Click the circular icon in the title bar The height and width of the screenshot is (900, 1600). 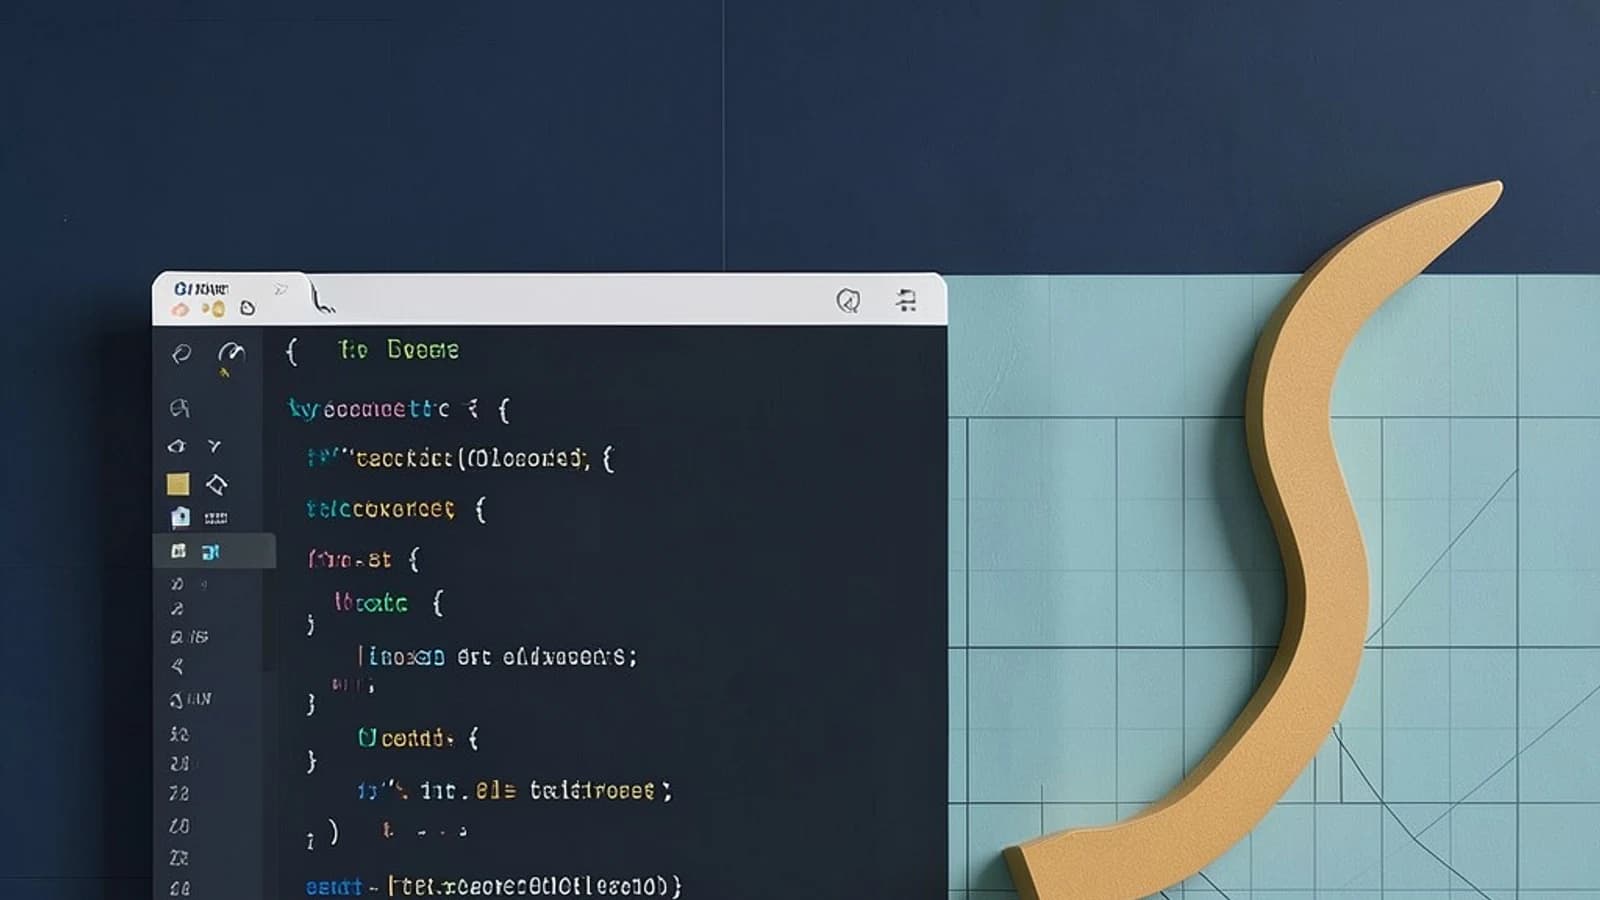pos(848,301)
